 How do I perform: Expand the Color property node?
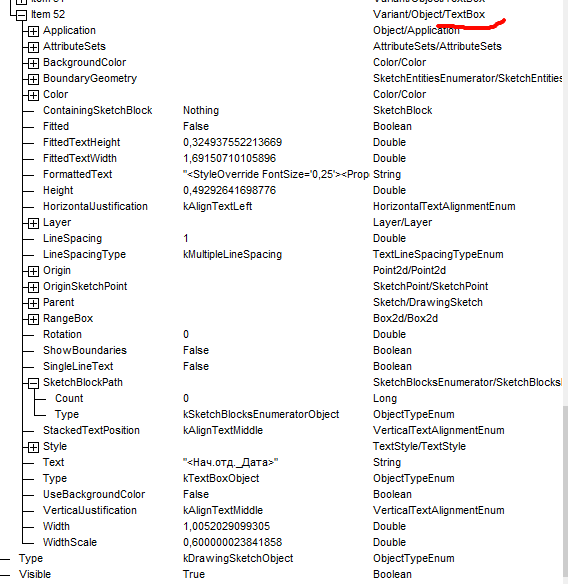point(33,95)
